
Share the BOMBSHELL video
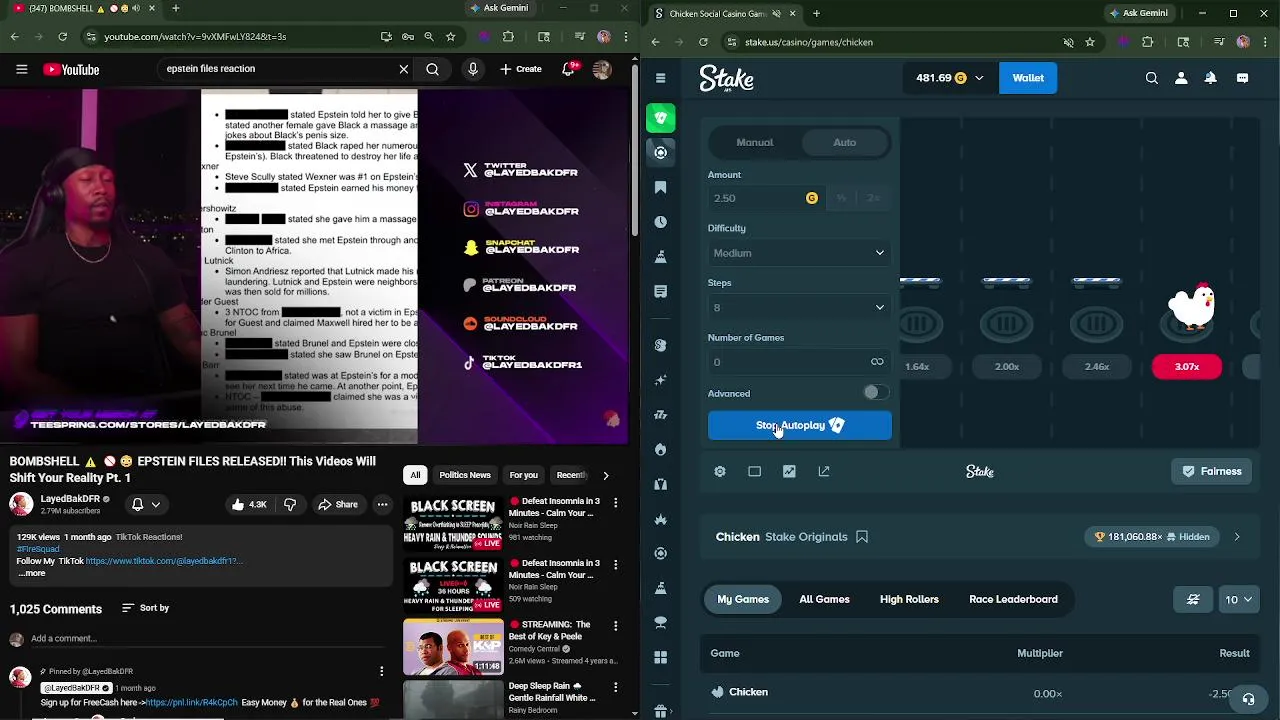[x=337, y=504]
